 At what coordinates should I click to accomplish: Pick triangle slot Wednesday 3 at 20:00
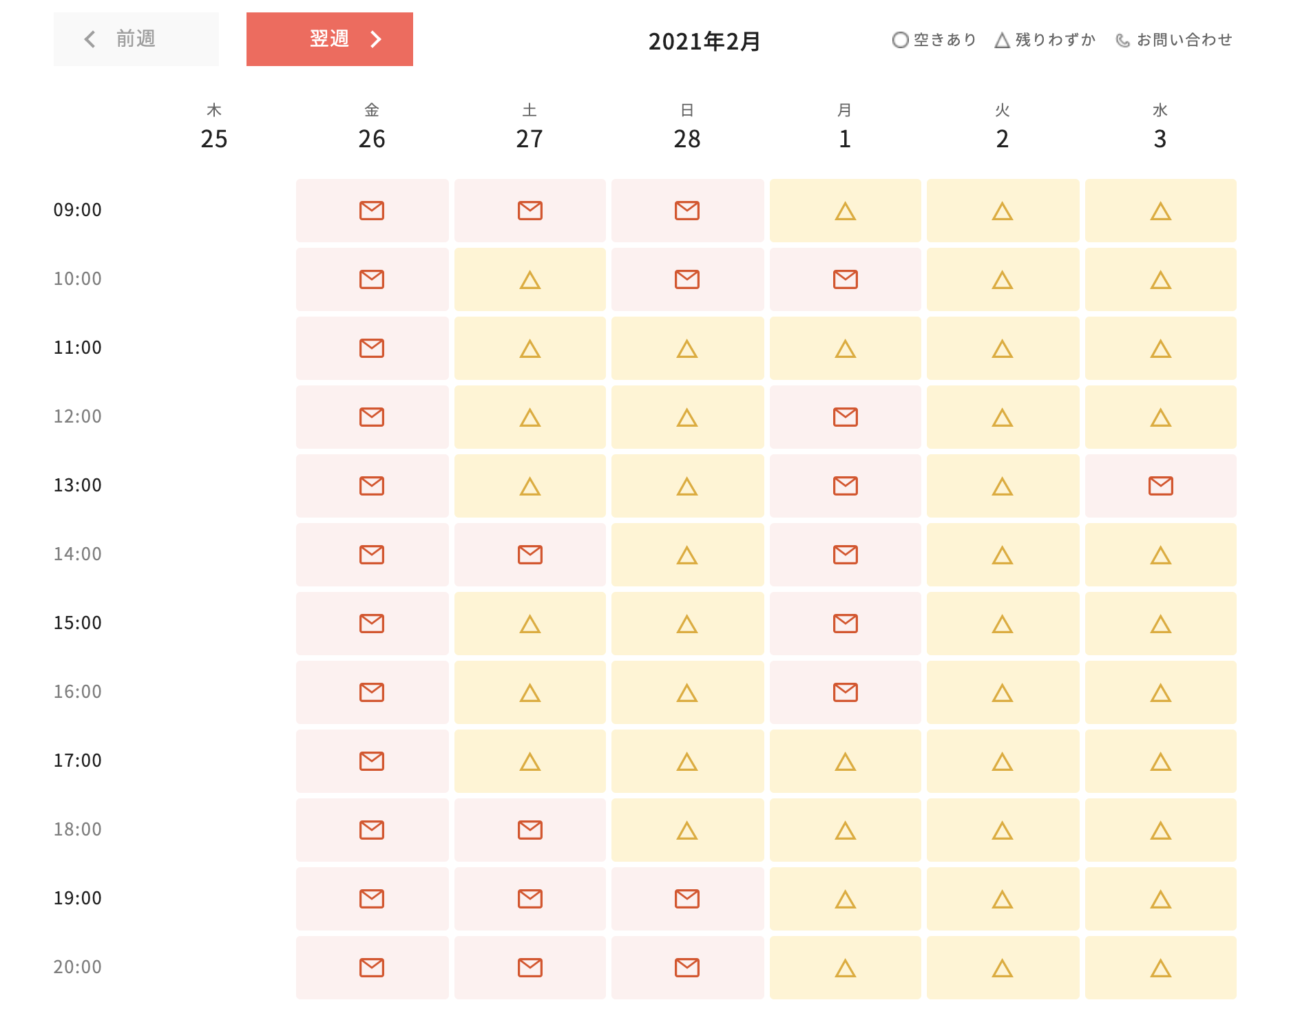(1161, 968)
